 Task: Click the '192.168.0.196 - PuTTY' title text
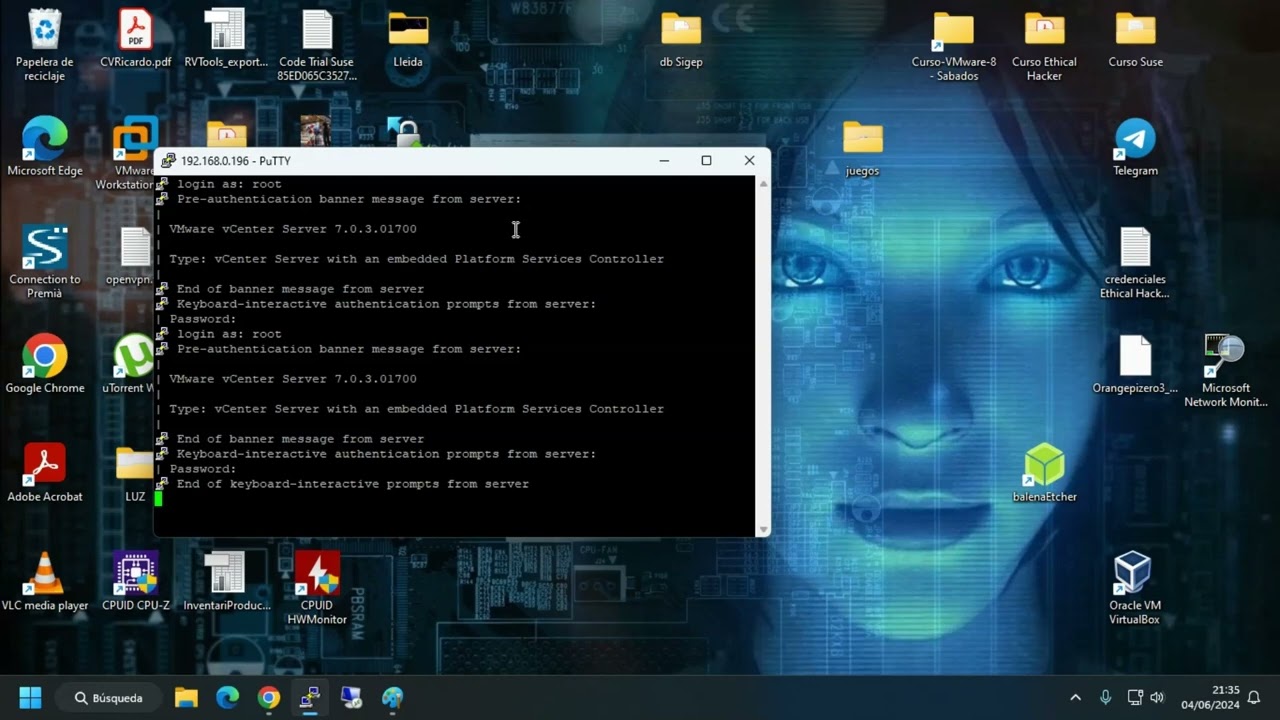point(236,161)
